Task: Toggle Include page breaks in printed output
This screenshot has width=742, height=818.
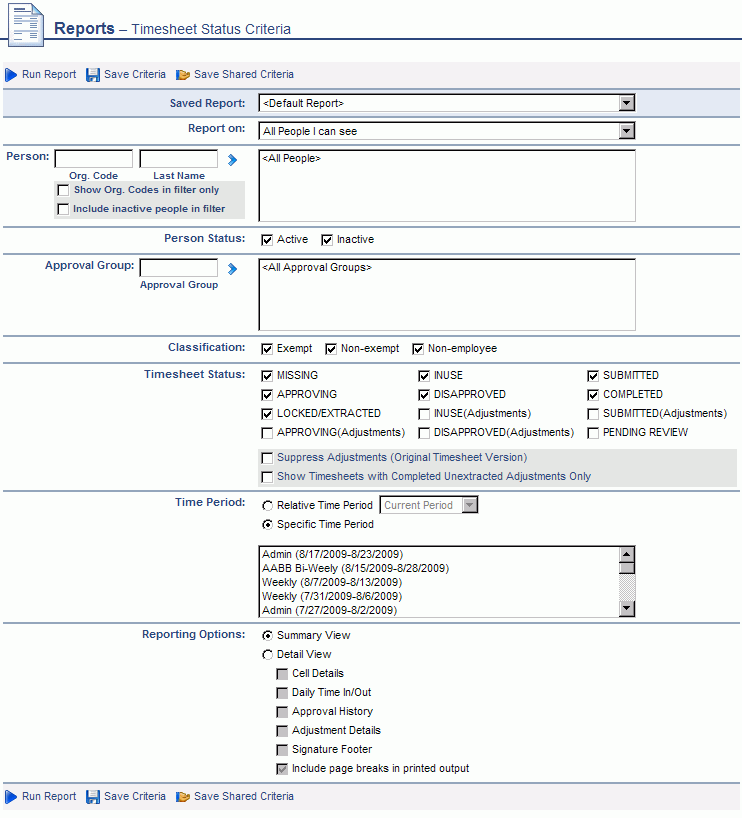Action: (282, 769)
